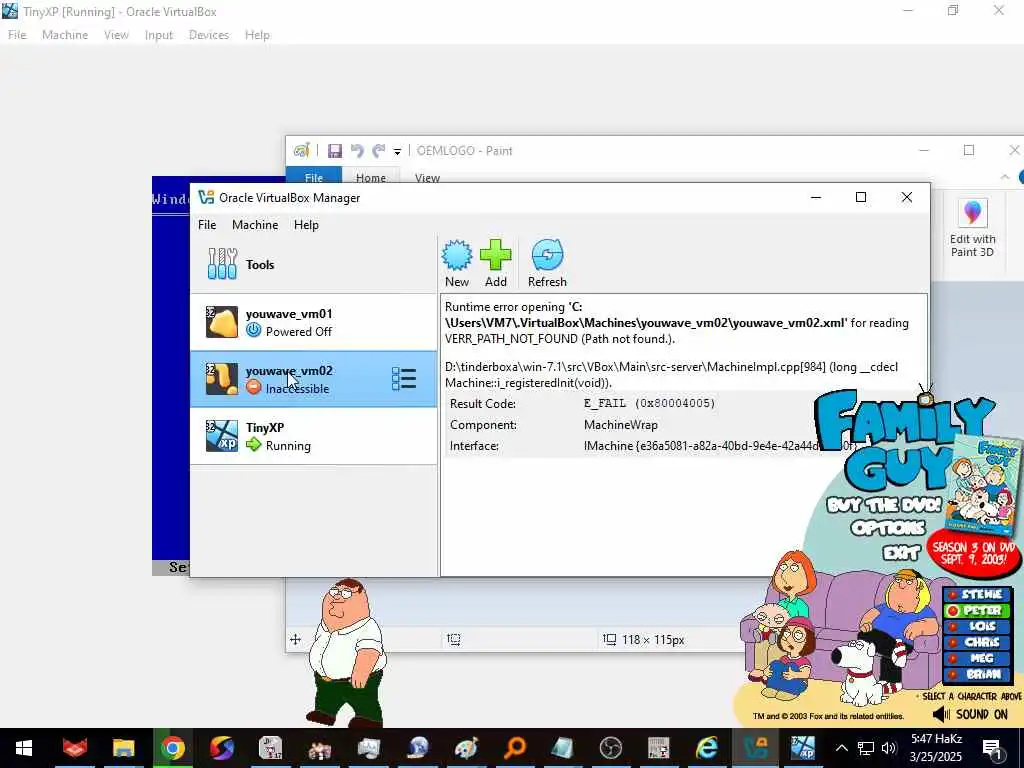
Task: Click the green Add machine icon
Action: tap(495, 263)
